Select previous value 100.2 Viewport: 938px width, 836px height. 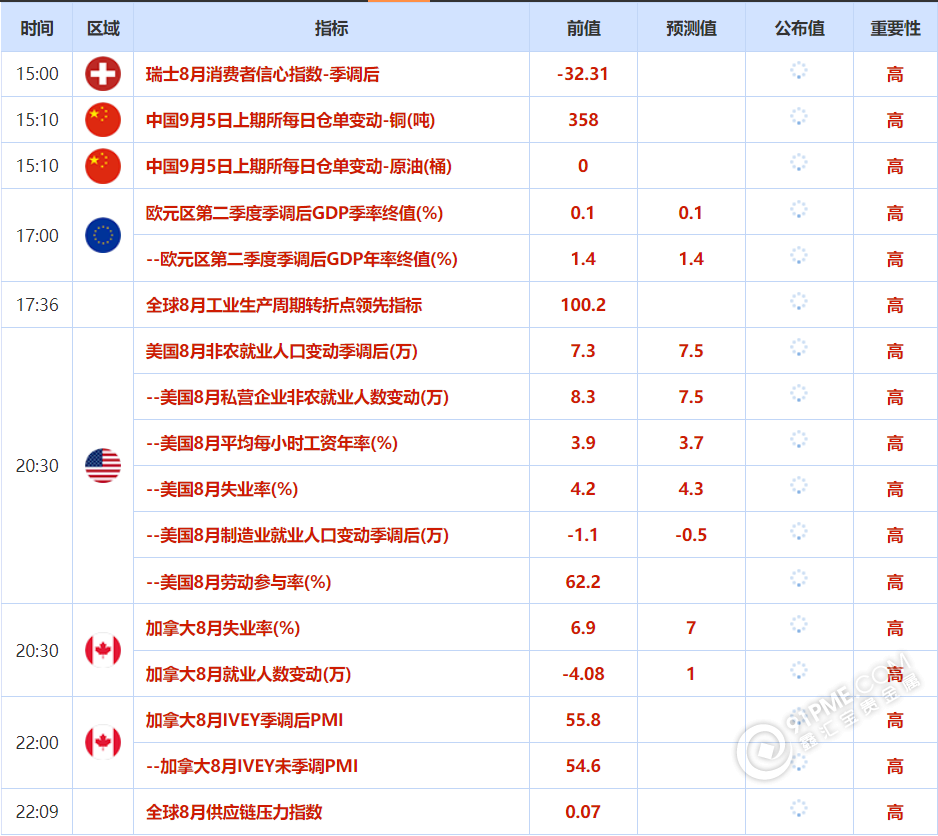[583, 305]
